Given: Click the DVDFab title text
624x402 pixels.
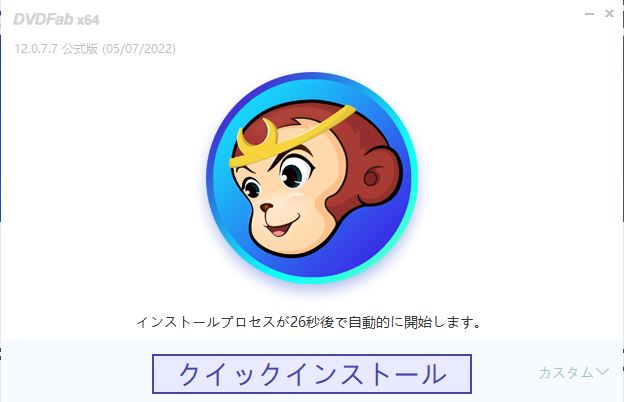Looking at the screenshot, I should tap(43, 19).
